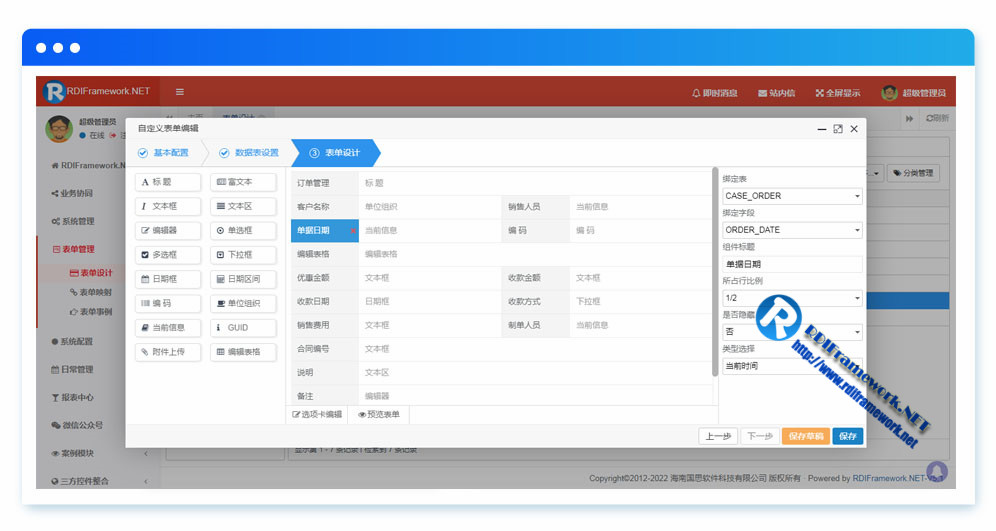Viewport: 996px width, 531px height.
Task: Add a 编辑器 editor component
Action: (x=168, y=230)
